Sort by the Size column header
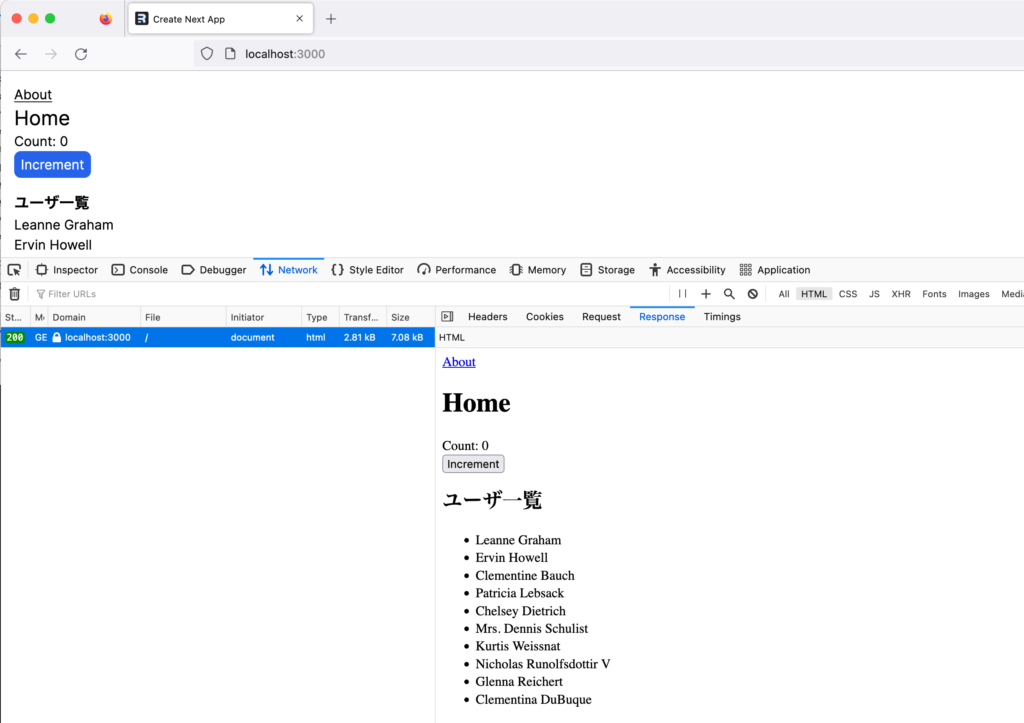This screenshot has height=723, width=1024. pos(410,317)
